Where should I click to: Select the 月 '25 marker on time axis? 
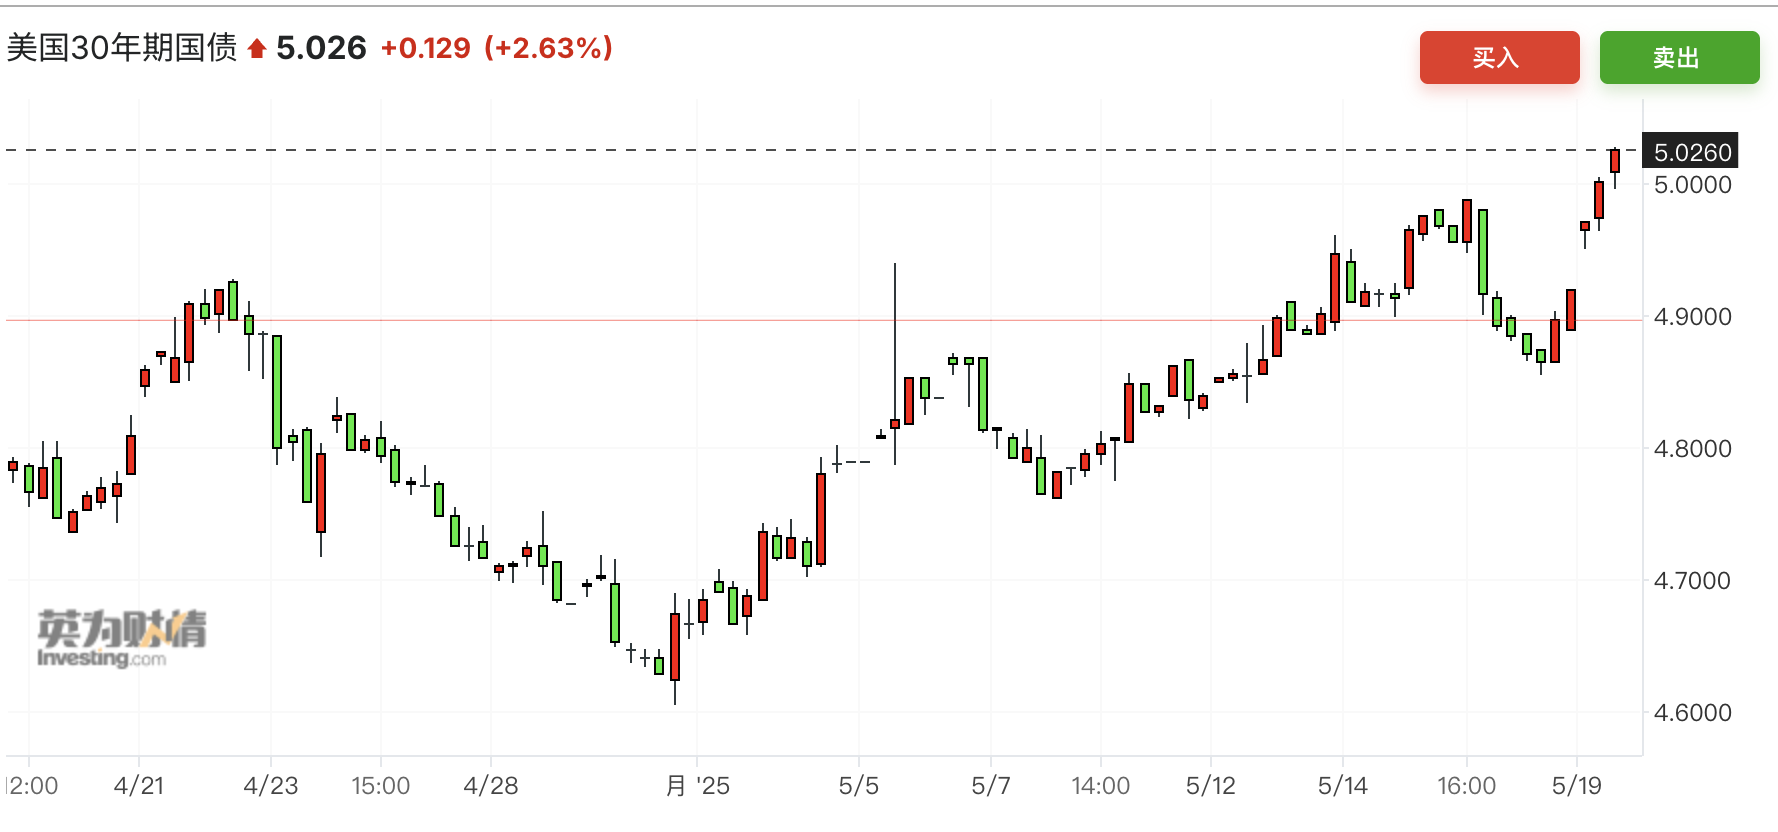click(698, 786)
